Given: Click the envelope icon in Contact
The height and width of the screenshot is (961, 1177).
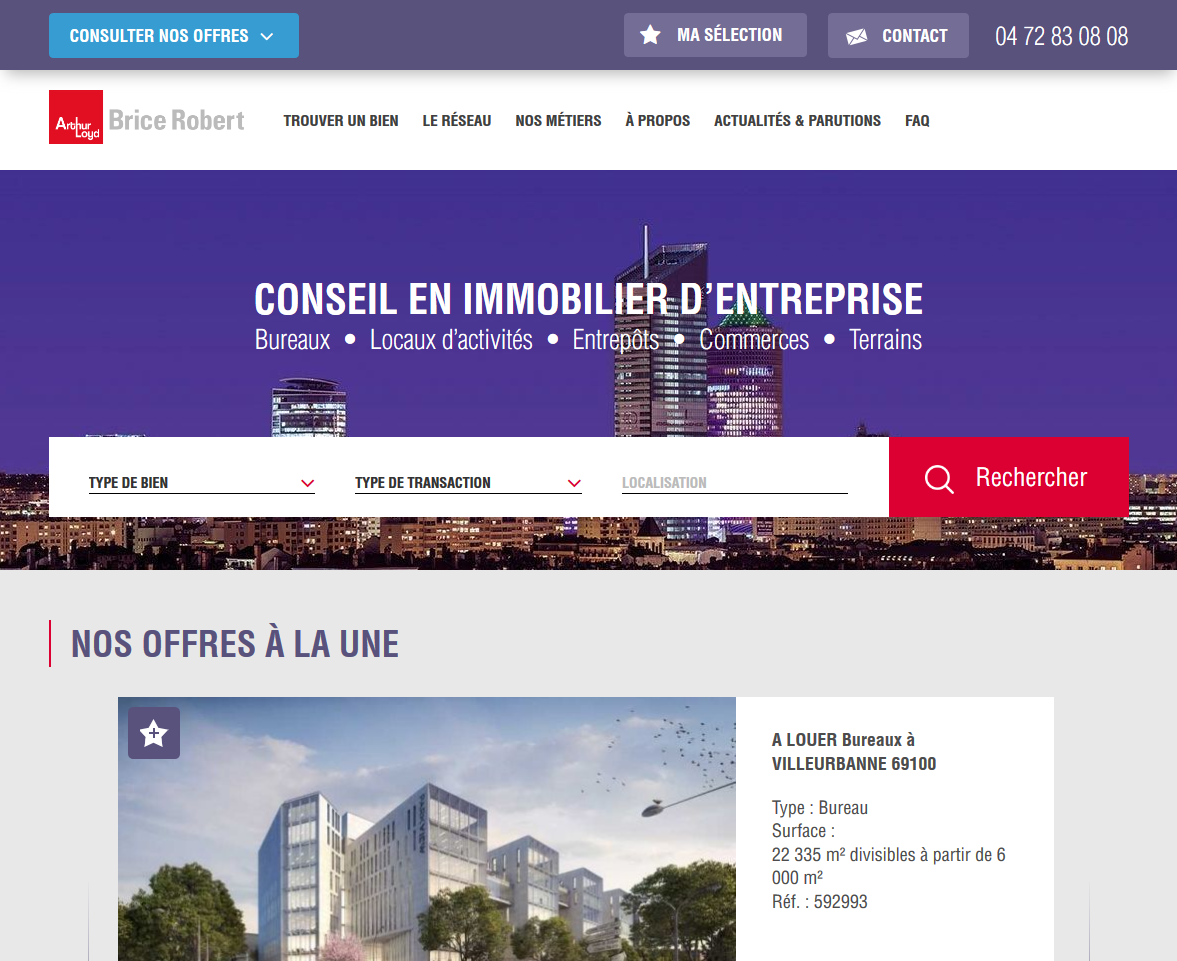Looking at the screenshot, I should click(856, 36).
